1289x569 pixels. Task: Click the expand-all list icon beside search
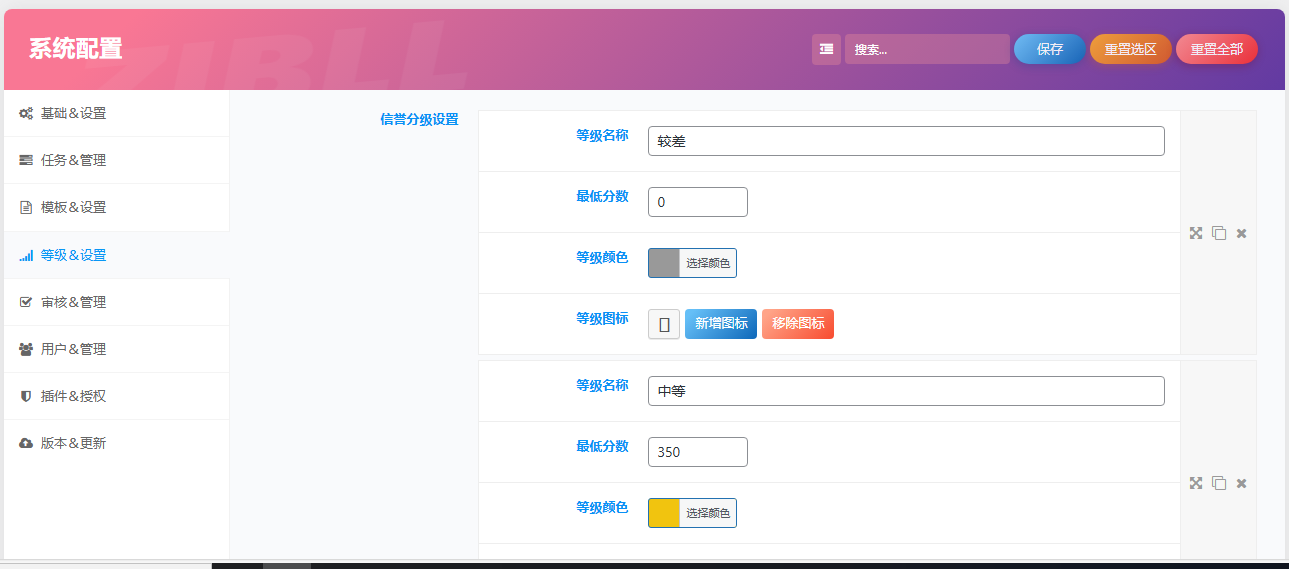[x=826, y=49]
